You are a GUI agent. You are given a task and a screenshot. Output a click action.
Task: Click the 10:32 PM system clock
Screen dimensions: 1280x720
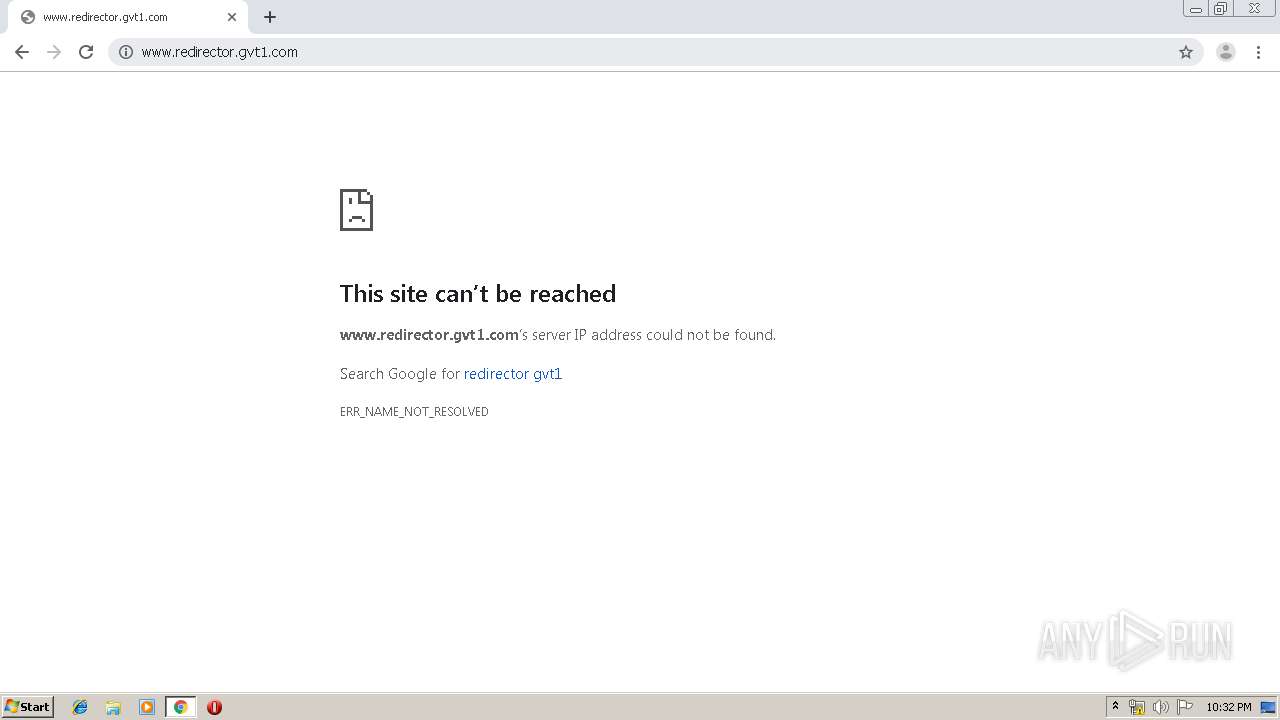1229,707
